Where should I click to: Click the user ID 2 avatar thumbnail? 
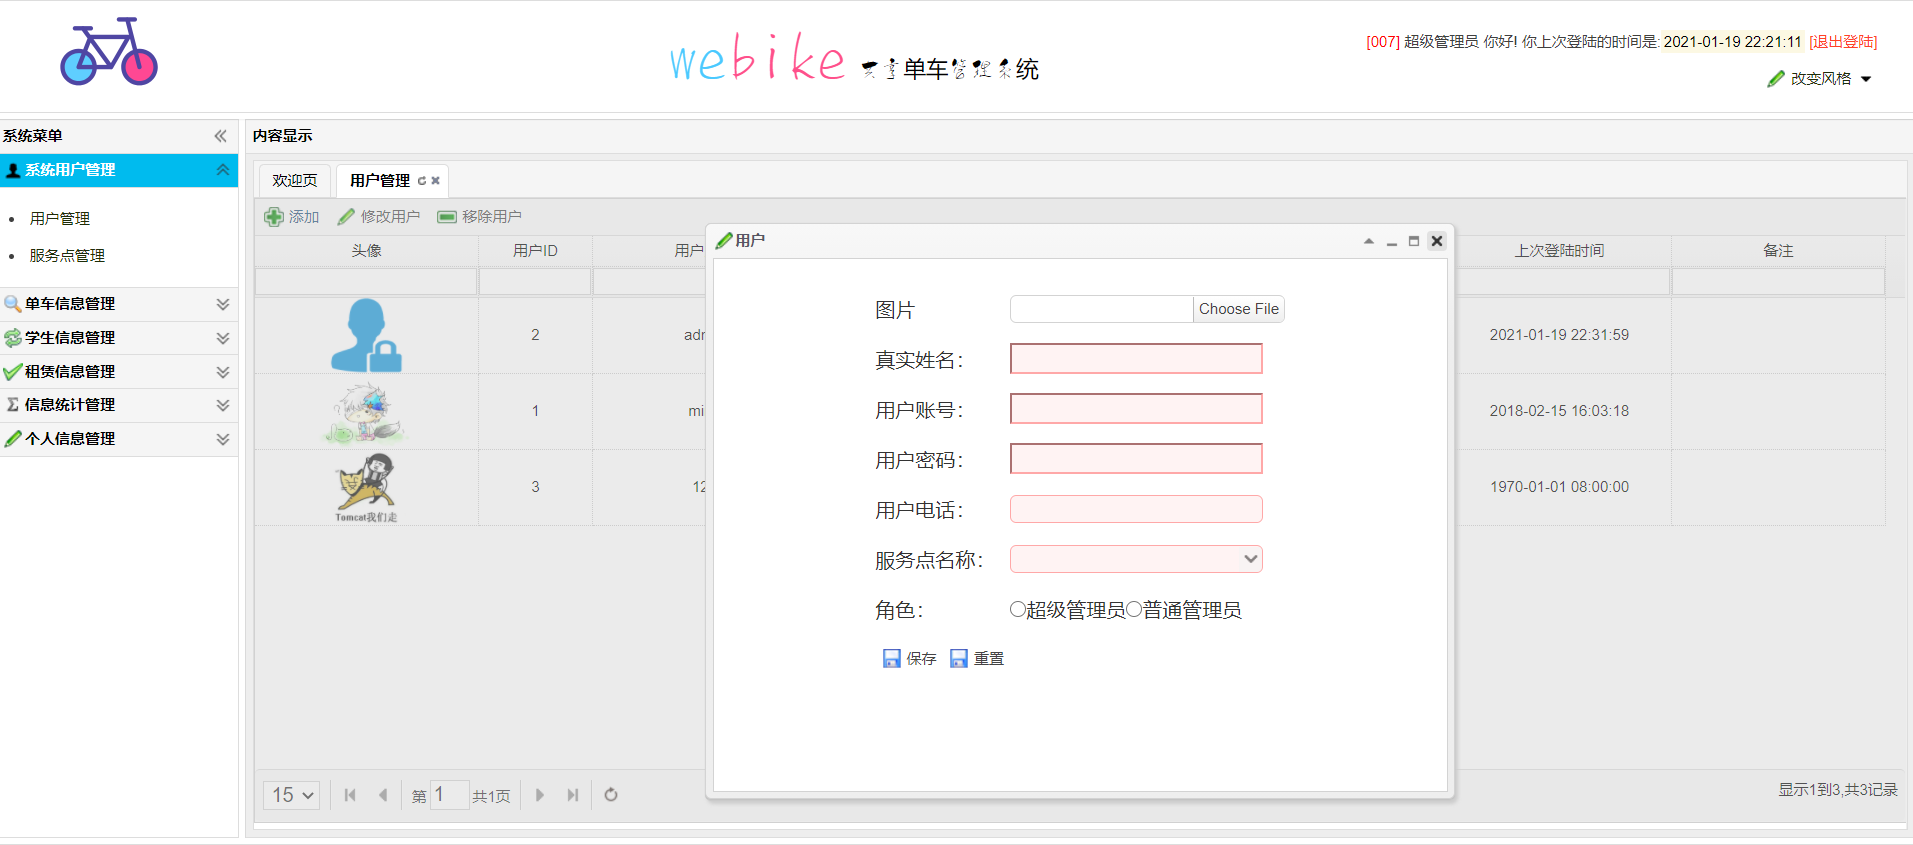pos(366,335)
